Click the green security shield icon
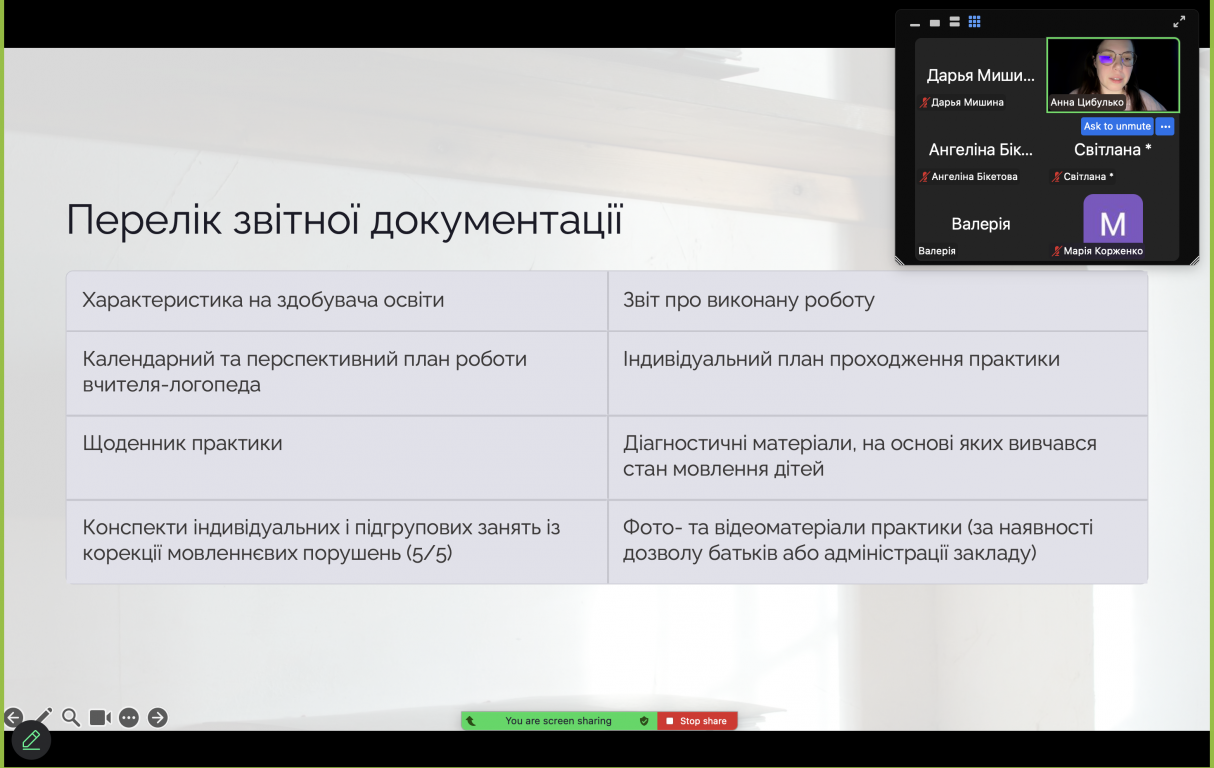Viewport: 1214px width, 768px height. pyautogui.click(x=644, y=721)
